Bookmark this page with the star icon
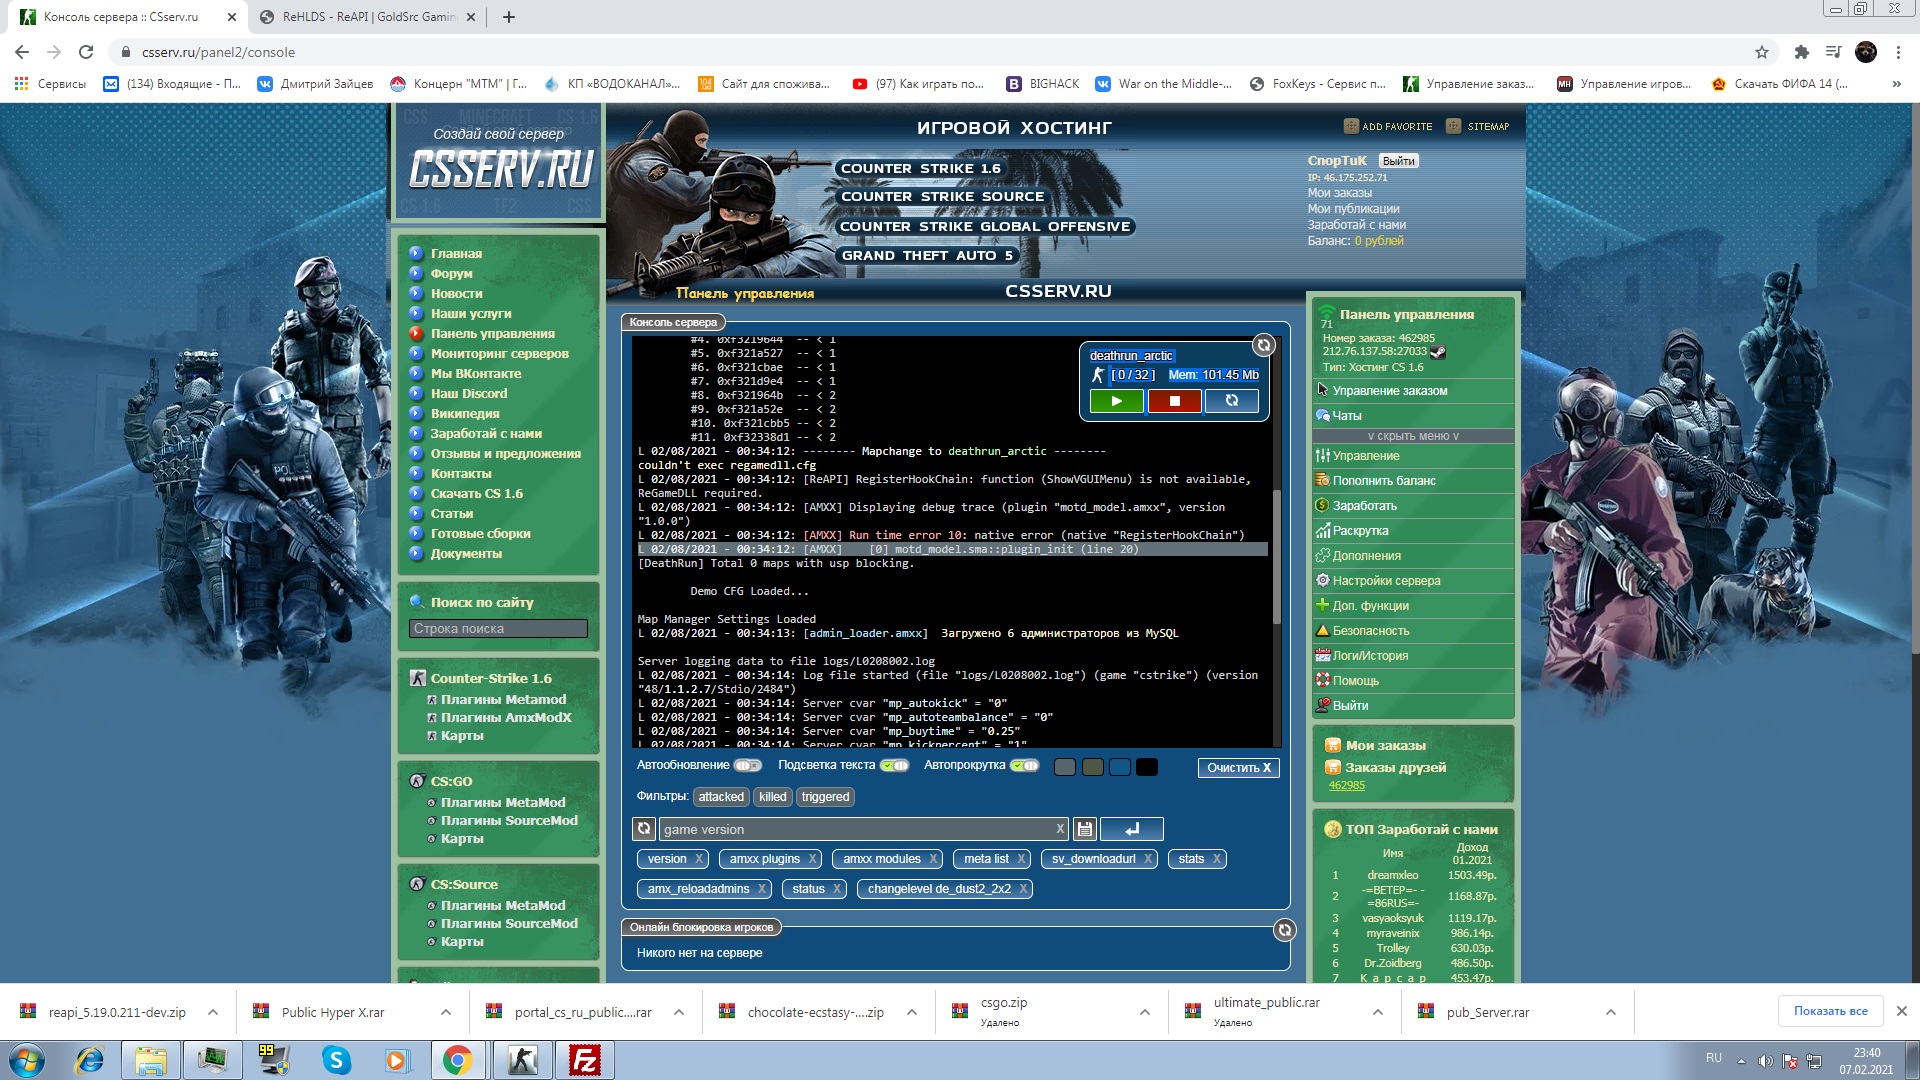Screen dimensions: 1920x1080 (1762, 52)
